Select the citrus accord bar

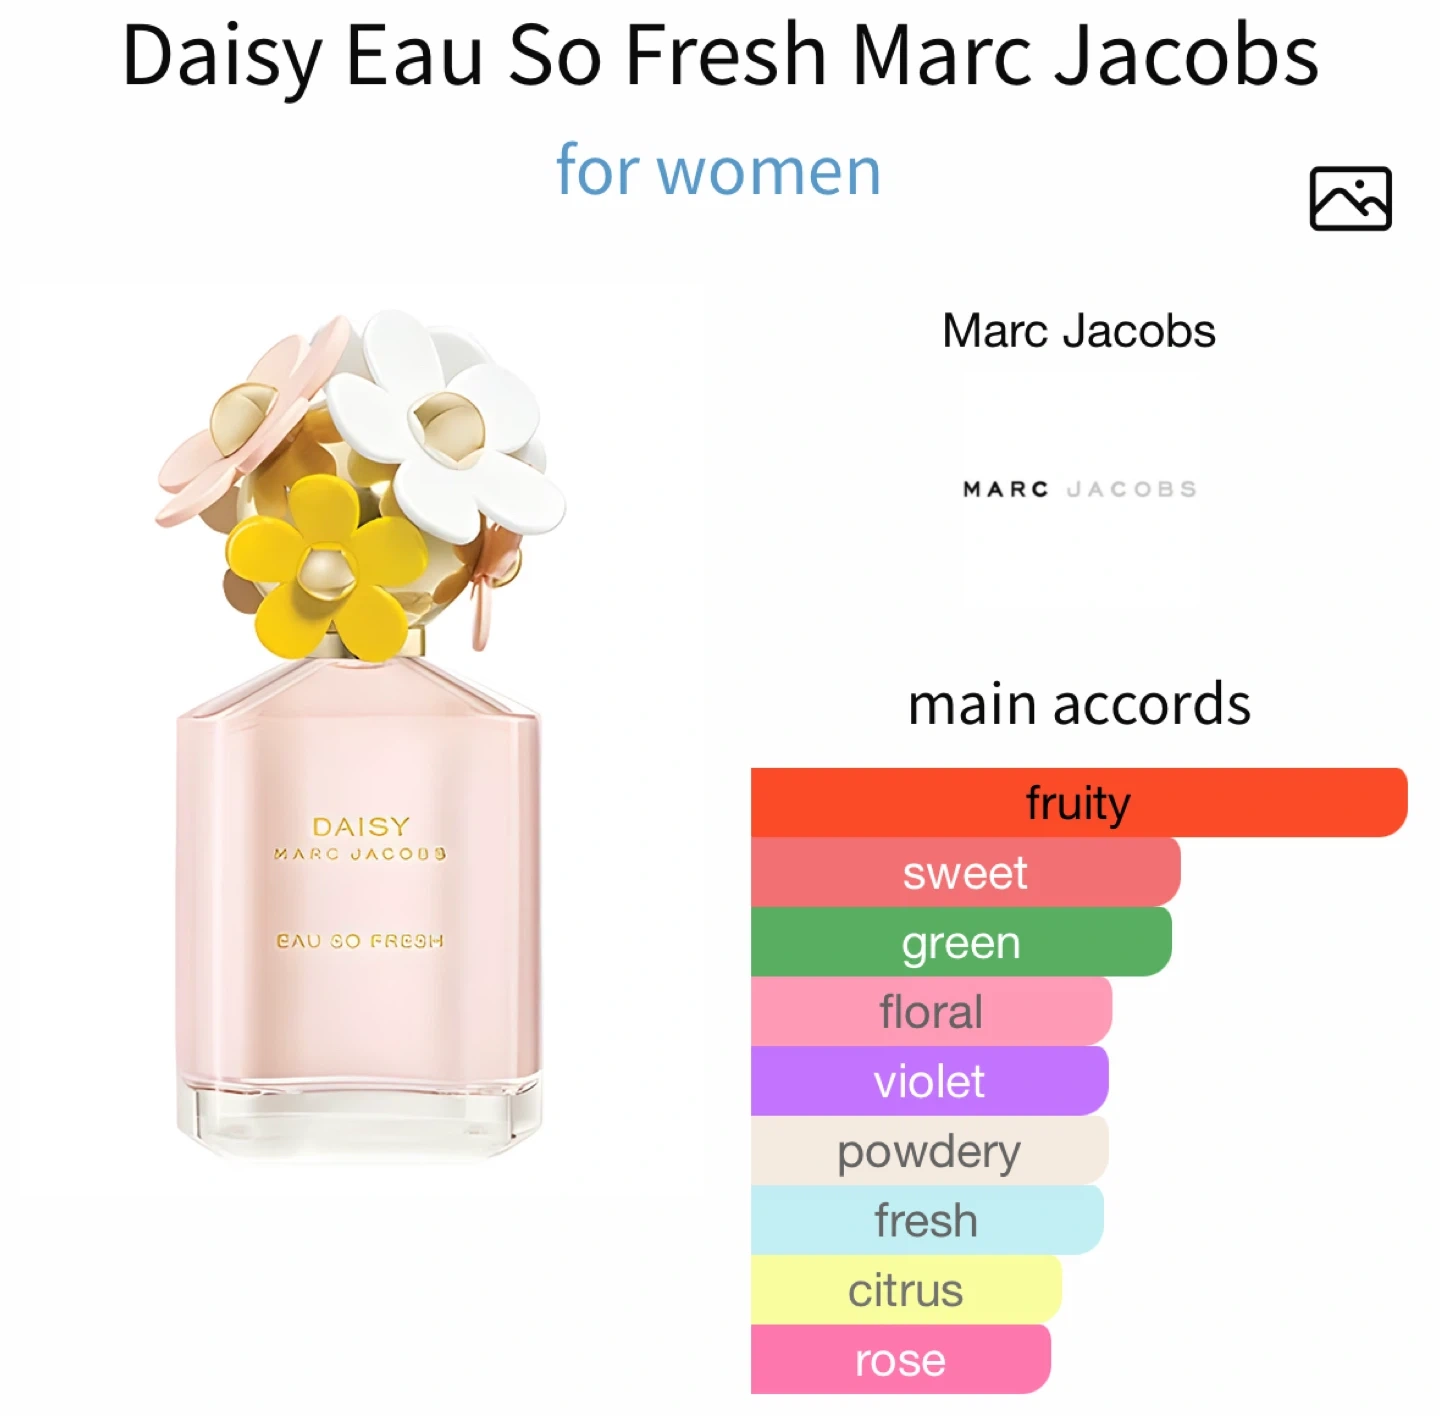coord(906,1290)
